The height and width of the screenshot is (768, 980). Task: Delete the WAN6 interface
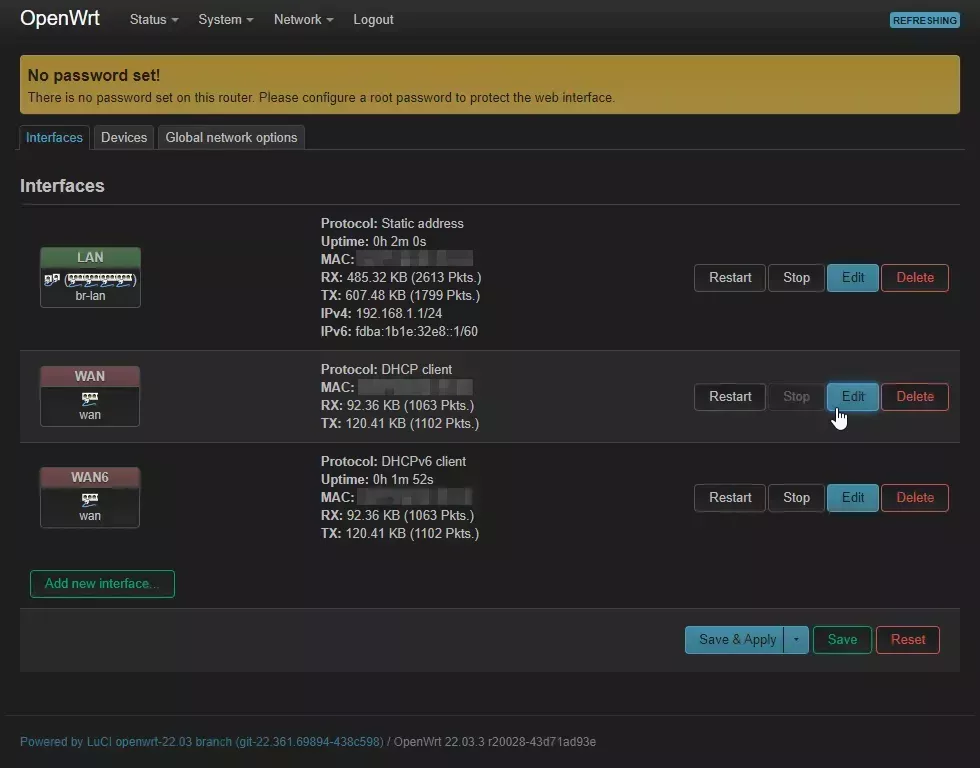[915, 498]
